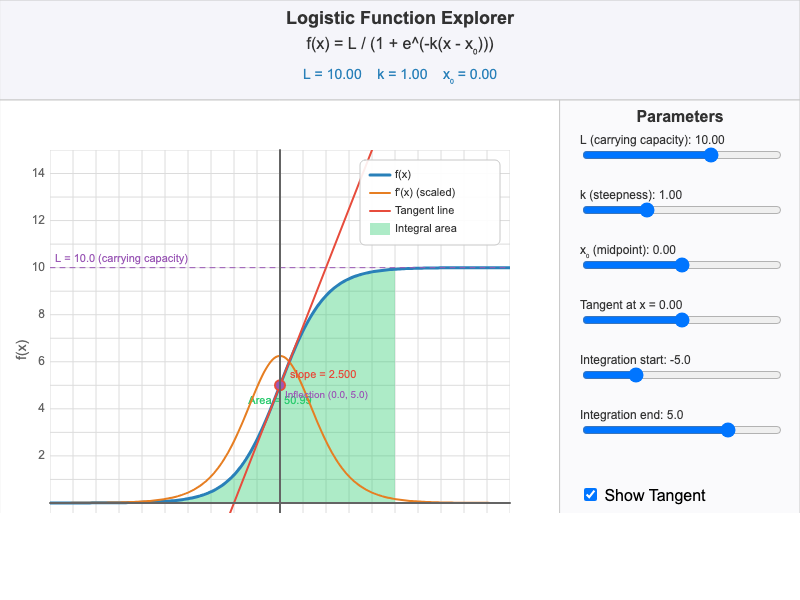800x600 pixels.
Task: Click the Integration start slider handle
Action: [x=637, y=375]
